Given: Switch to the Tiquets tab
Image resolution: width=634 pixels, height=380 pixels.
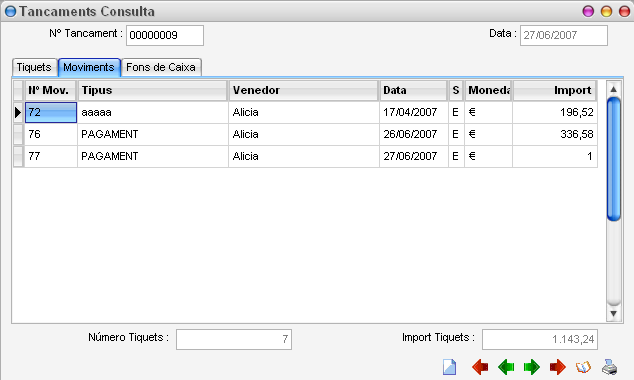Looking at the screenshot, I should 34,67.
